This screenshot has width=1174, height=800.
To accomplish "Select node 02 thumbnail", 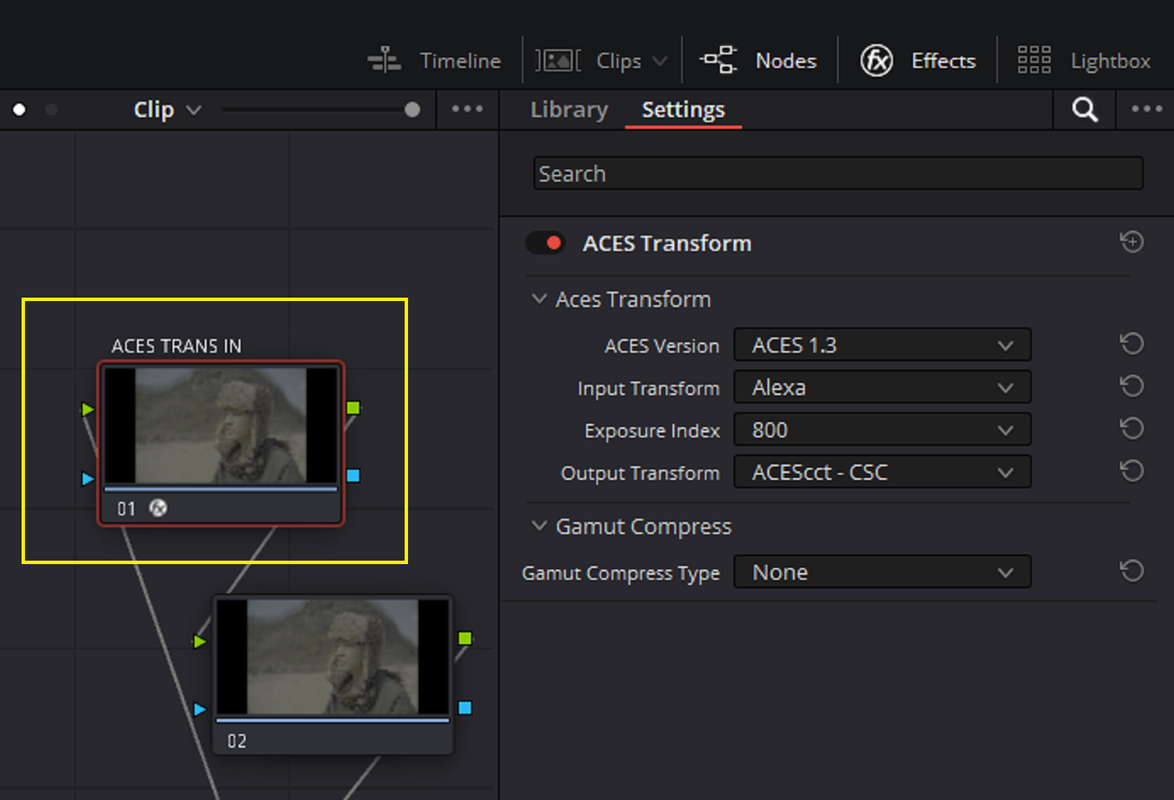I will pos(333,657).
